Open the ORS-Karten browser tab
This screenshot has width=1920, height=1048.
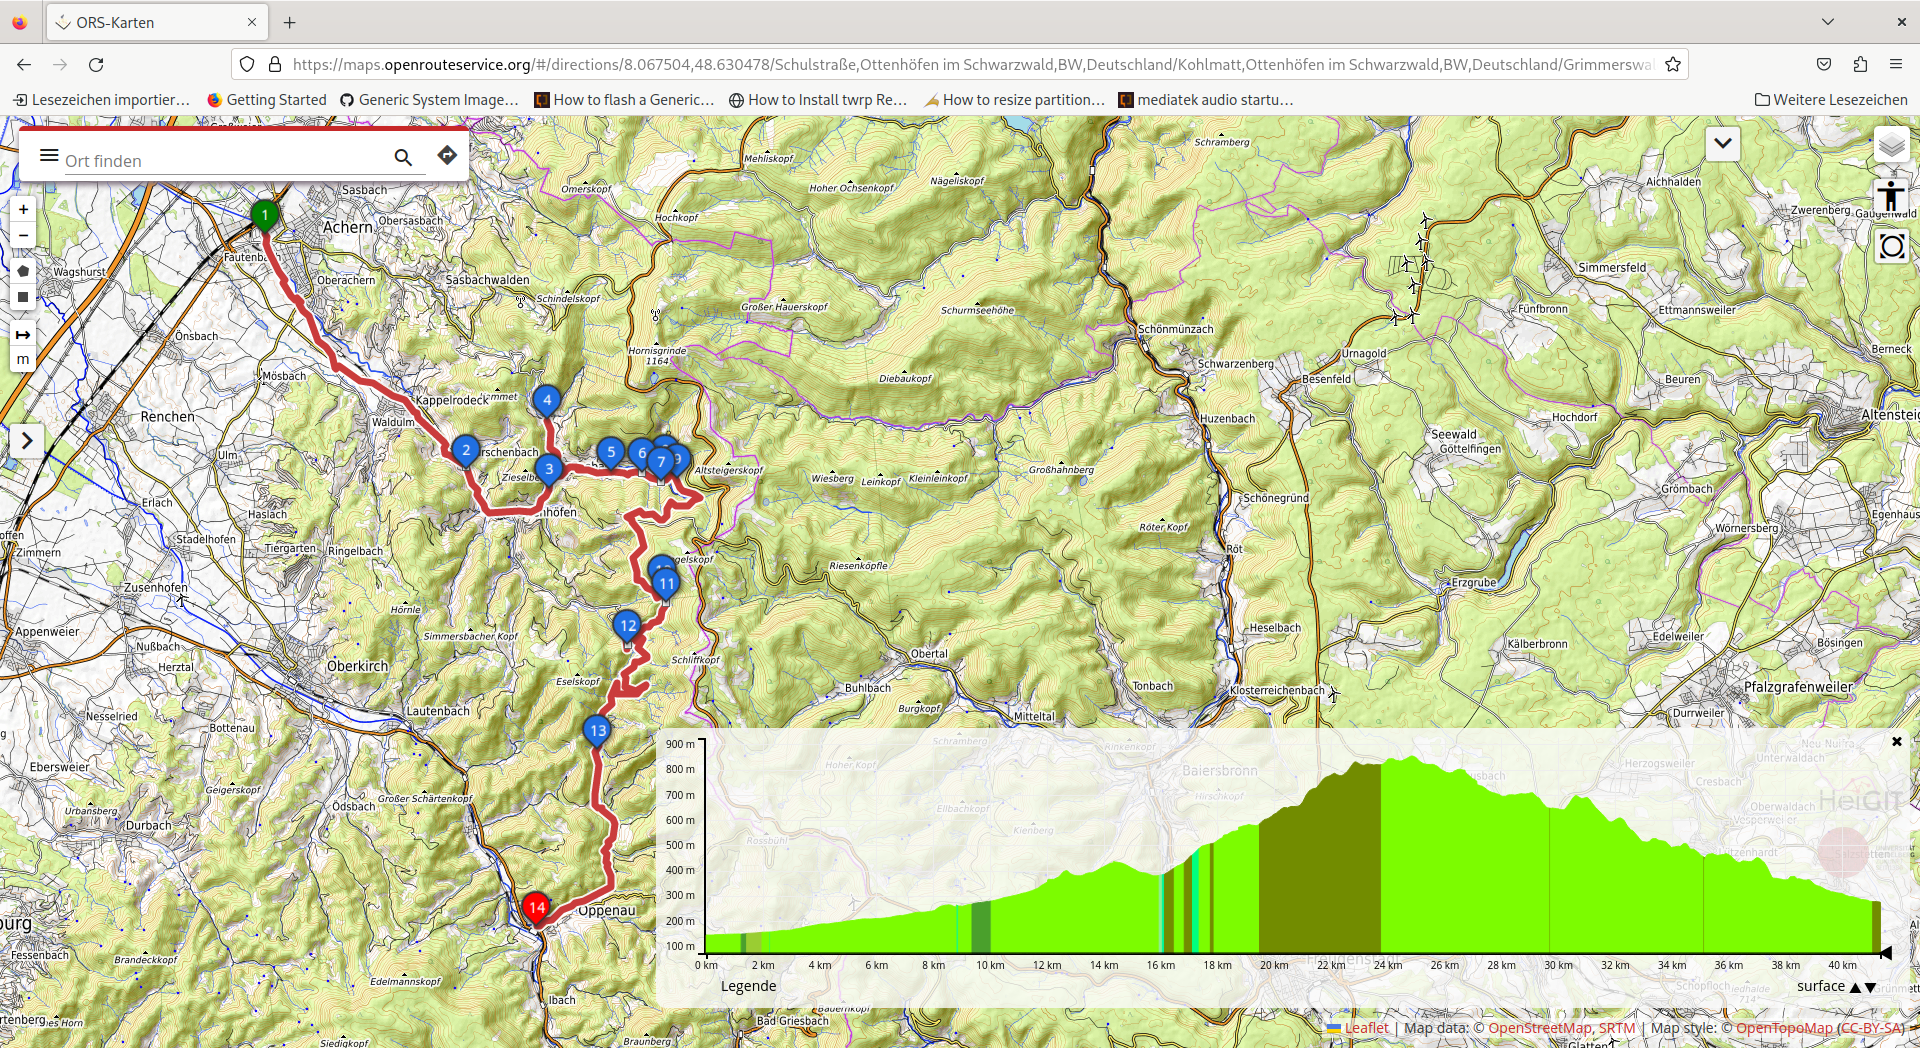tap(155, 22)
